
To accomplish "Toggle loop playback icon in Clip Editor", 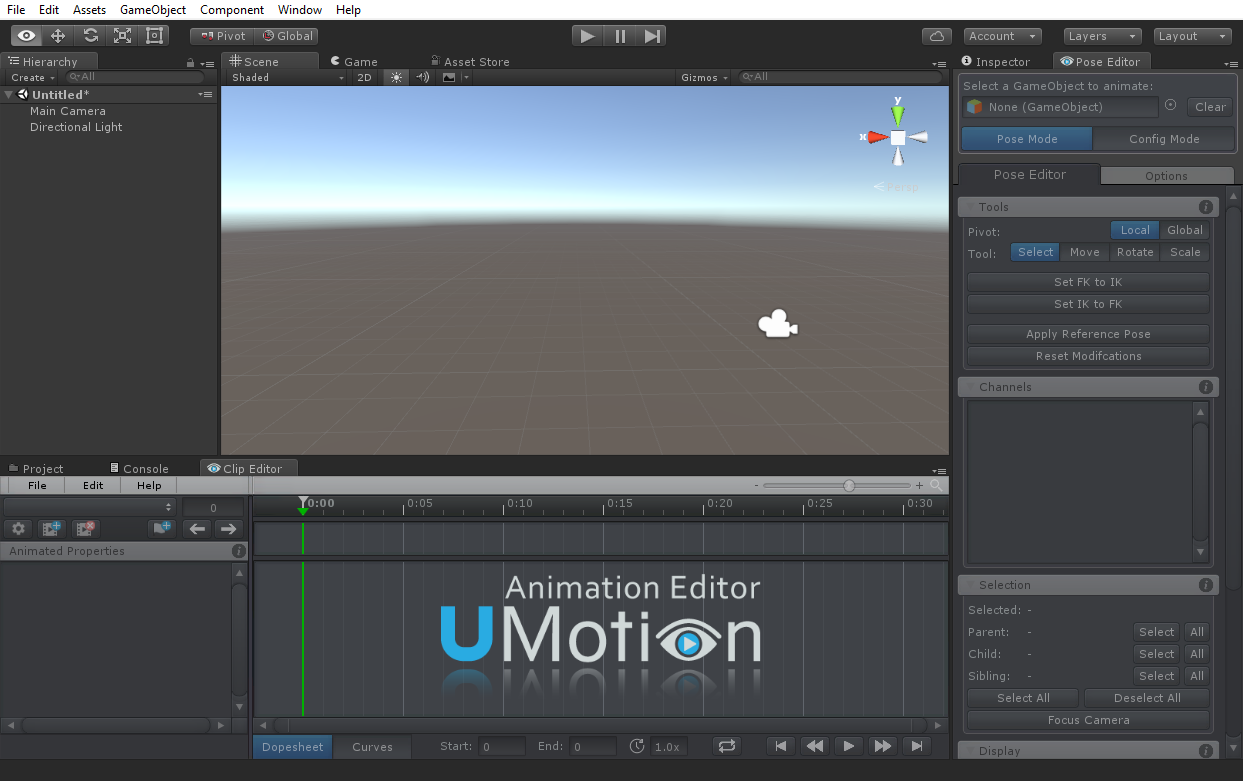I will click(726, 746).
